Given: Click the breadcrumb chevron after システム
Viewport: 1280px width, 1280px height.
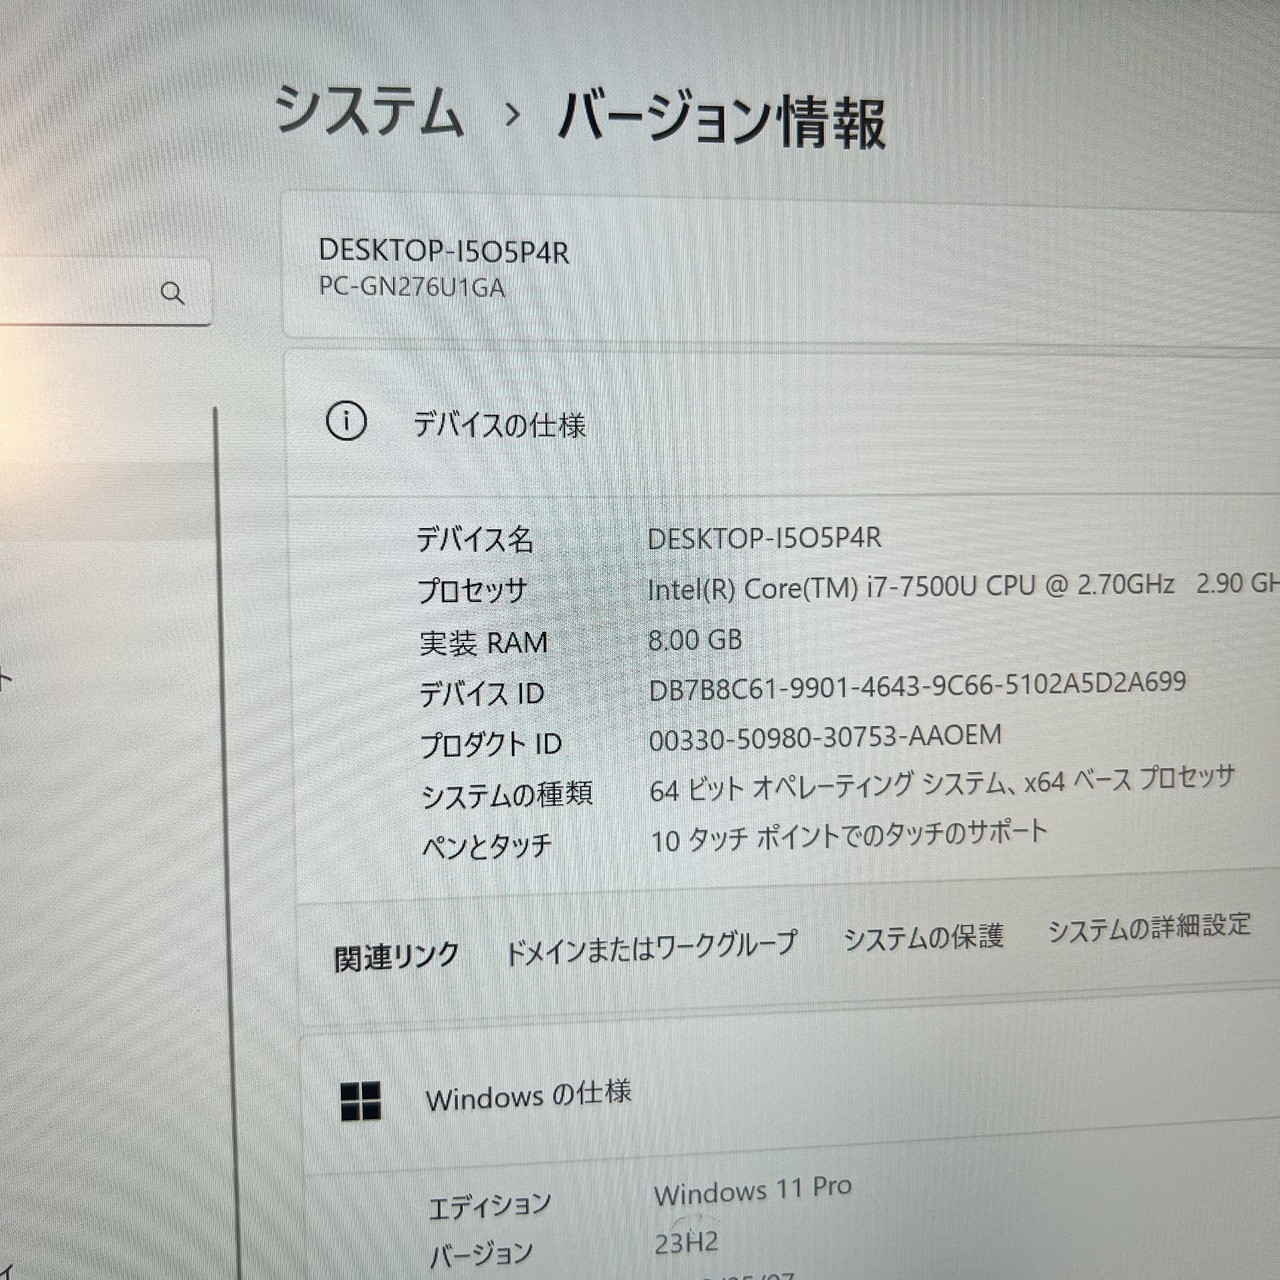Looking at the screenshot, I should [x=512, y=115].
